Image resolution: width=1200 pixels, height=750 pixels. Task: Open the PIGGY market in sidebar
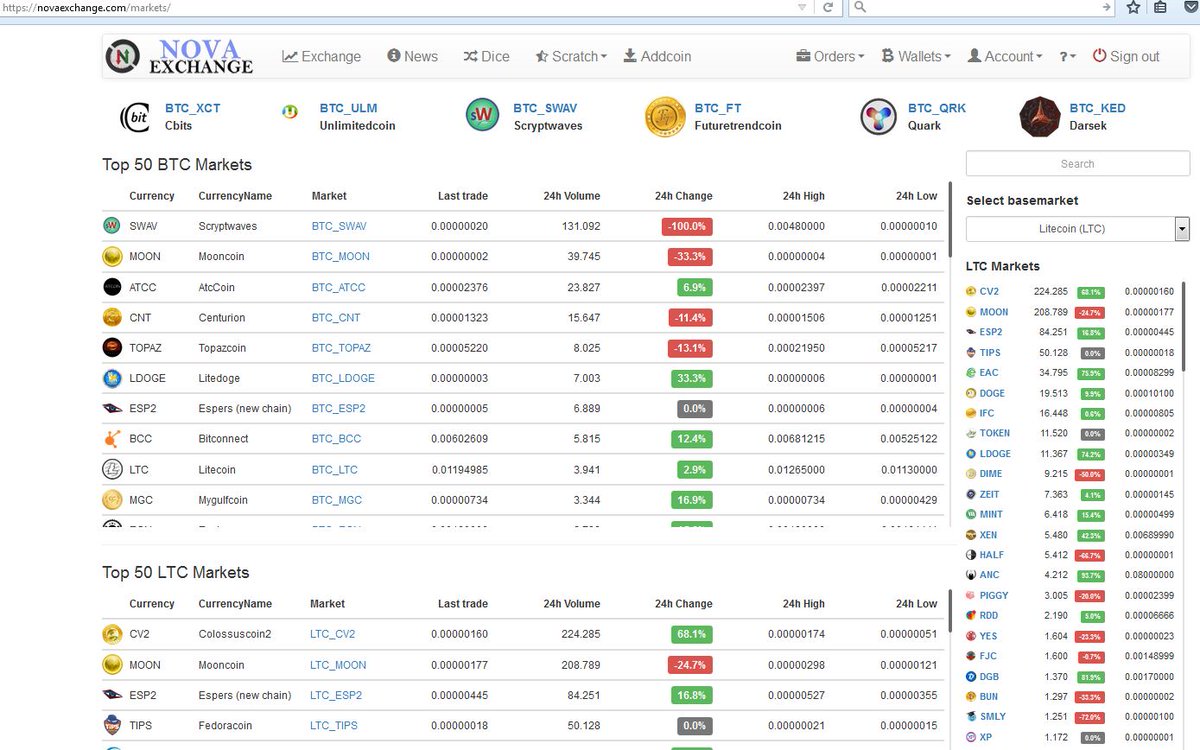point(994,595)
